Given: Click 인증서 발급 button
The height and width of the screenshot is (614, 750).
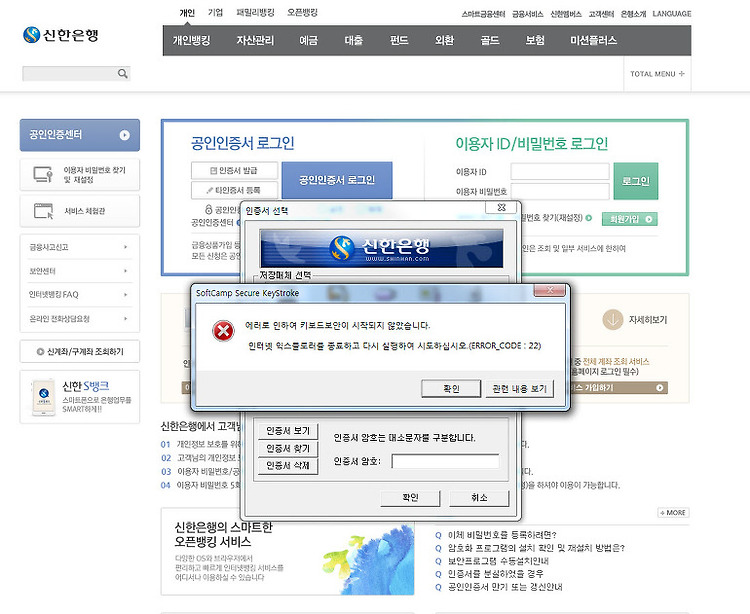Looking at the screenshot, I should click(234, 170).
